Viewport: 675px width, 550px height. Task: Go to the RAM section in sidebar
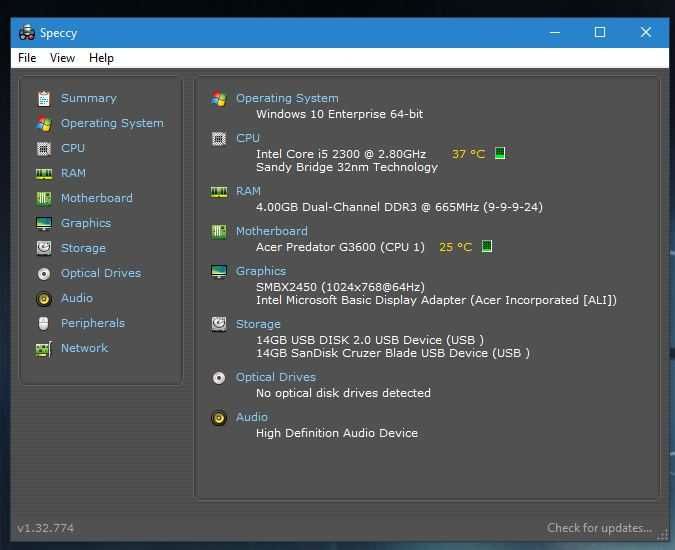coord(73,173)
